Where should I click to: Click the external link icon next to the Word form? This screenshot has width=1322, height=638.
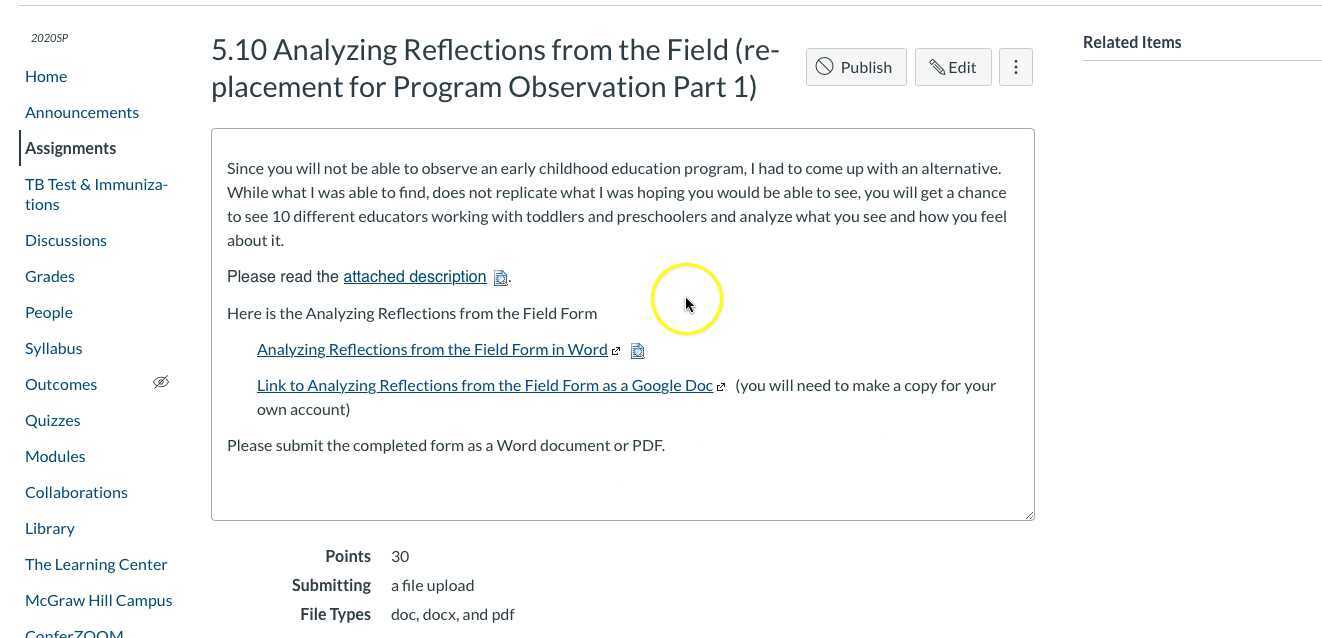pyautogui.click(x=616, y=350)
